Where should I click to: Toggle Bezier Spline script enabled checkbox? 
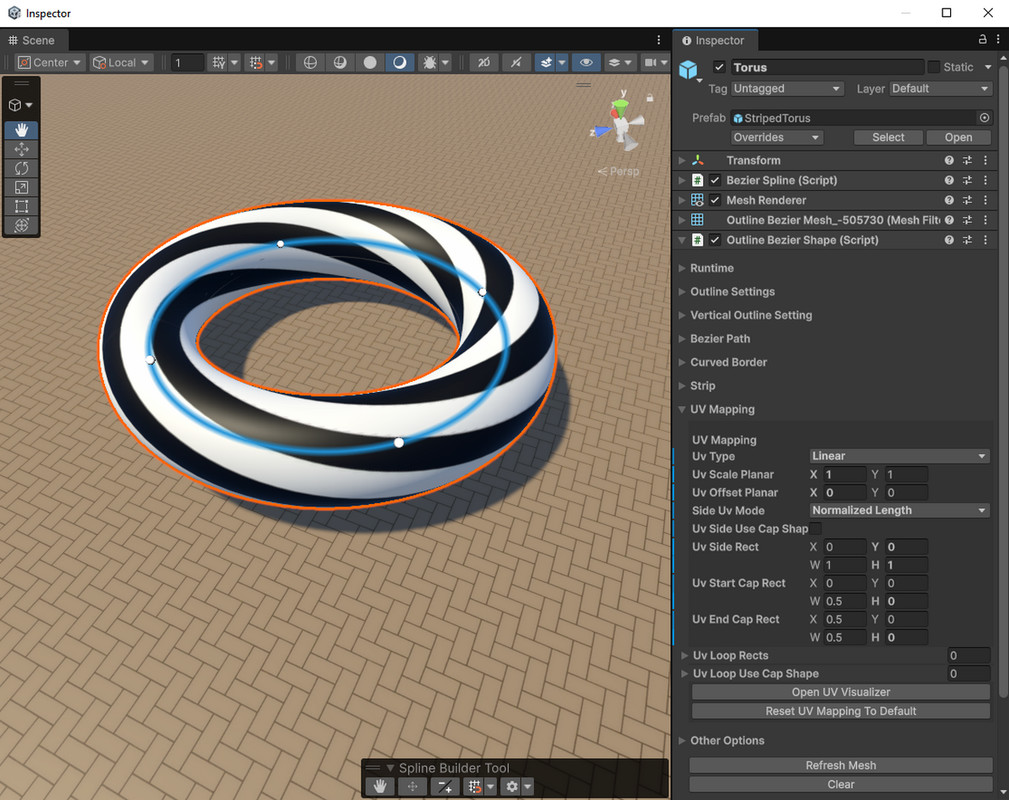[715, 180]
